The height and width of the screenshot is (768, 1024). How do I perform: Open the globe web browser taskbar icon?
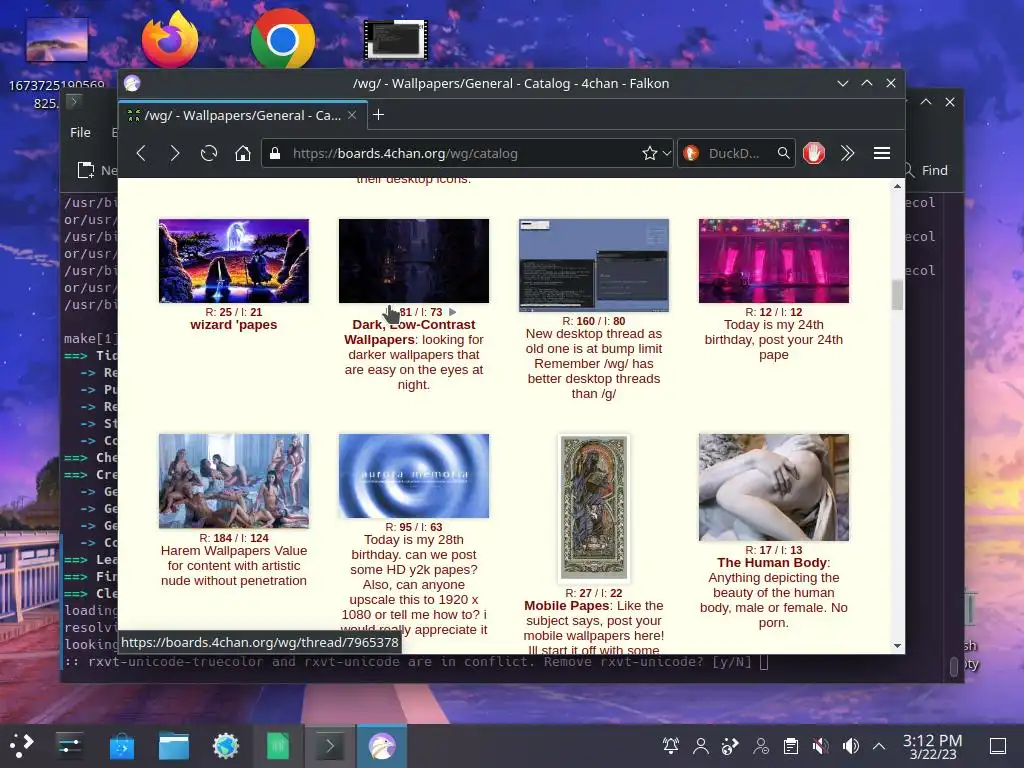pyautogui.click(x=226, y=746)
